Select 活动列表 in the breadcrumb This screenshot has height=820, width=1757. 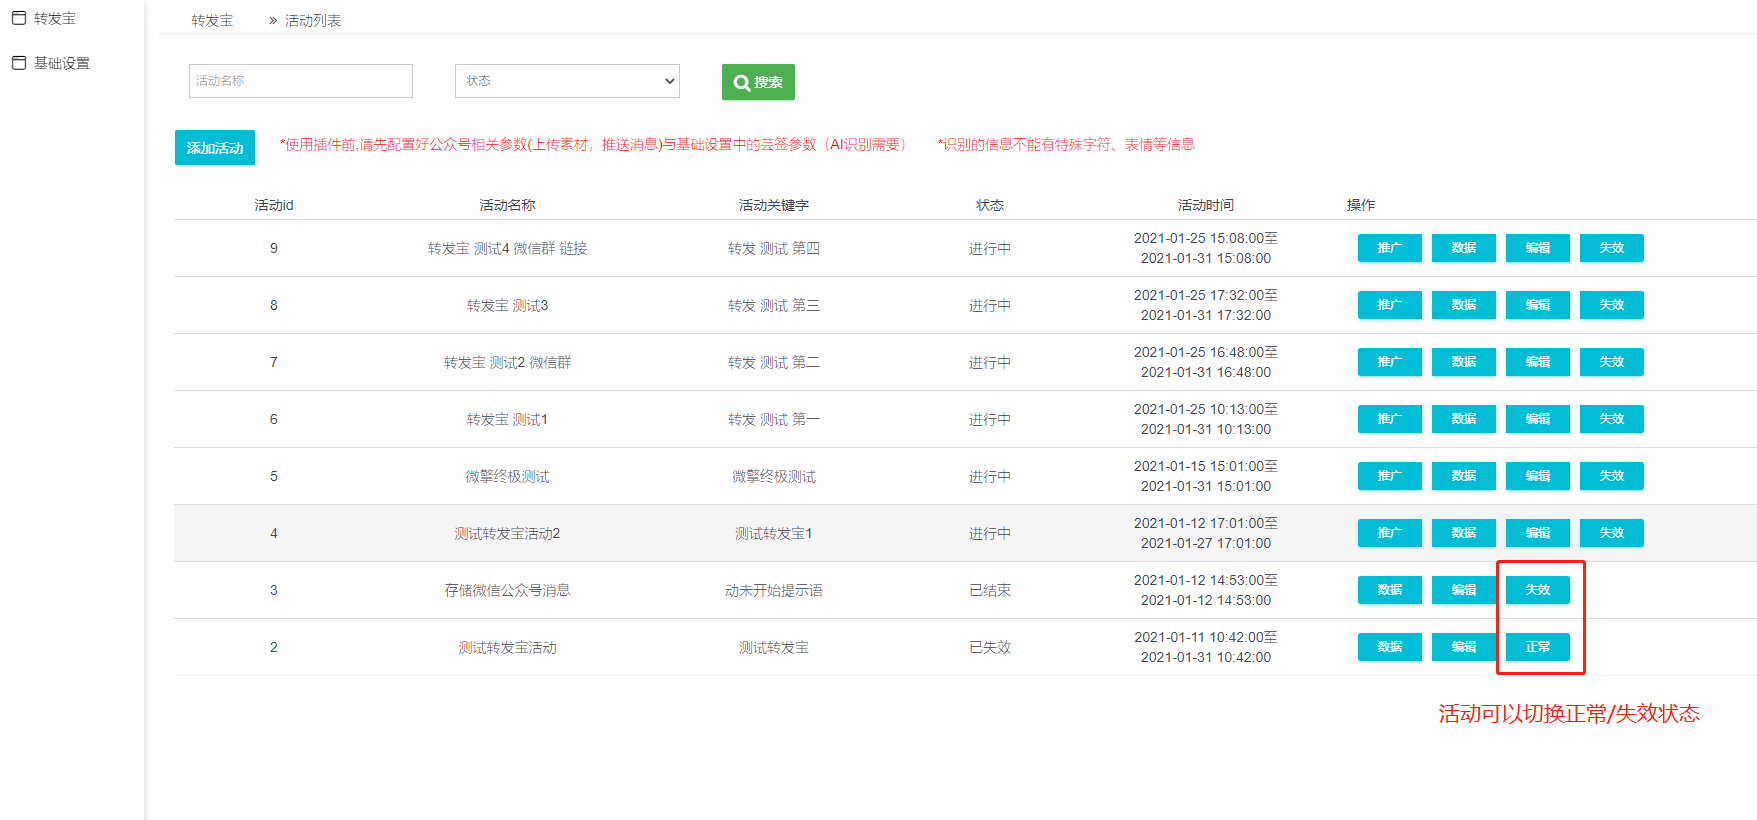coord(312,20)
